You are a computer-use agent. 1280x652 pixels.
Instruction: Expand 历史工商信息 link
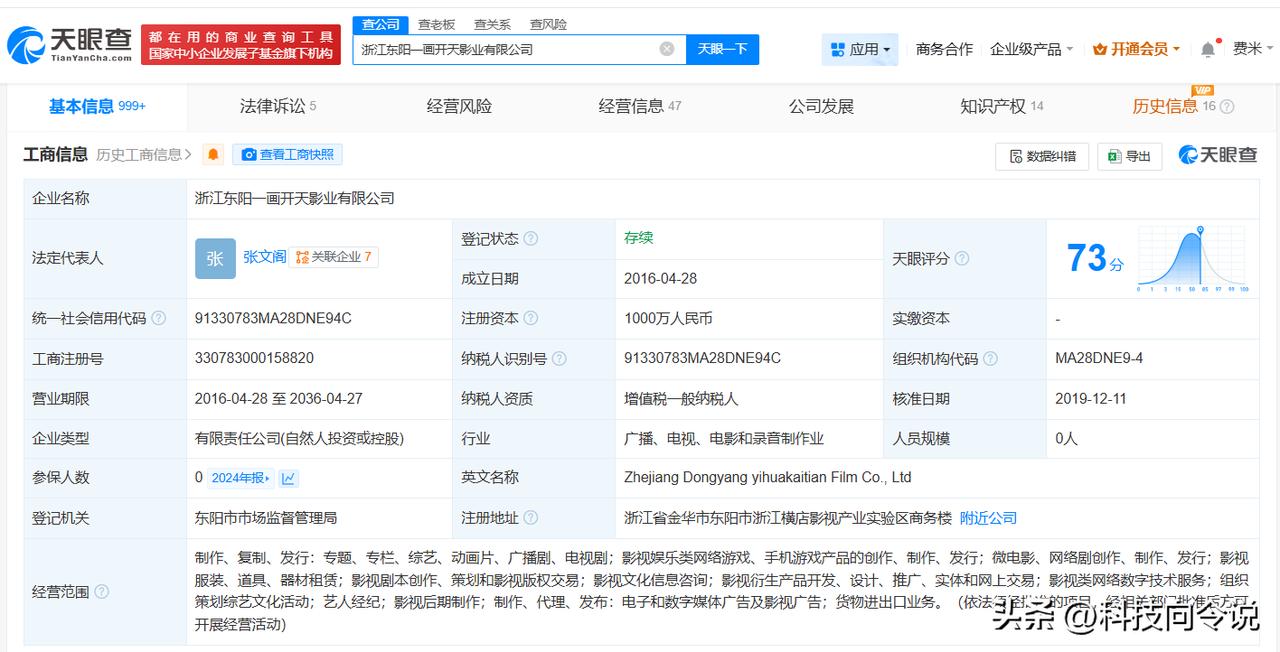pyautogui.click(x=145, y=155)
